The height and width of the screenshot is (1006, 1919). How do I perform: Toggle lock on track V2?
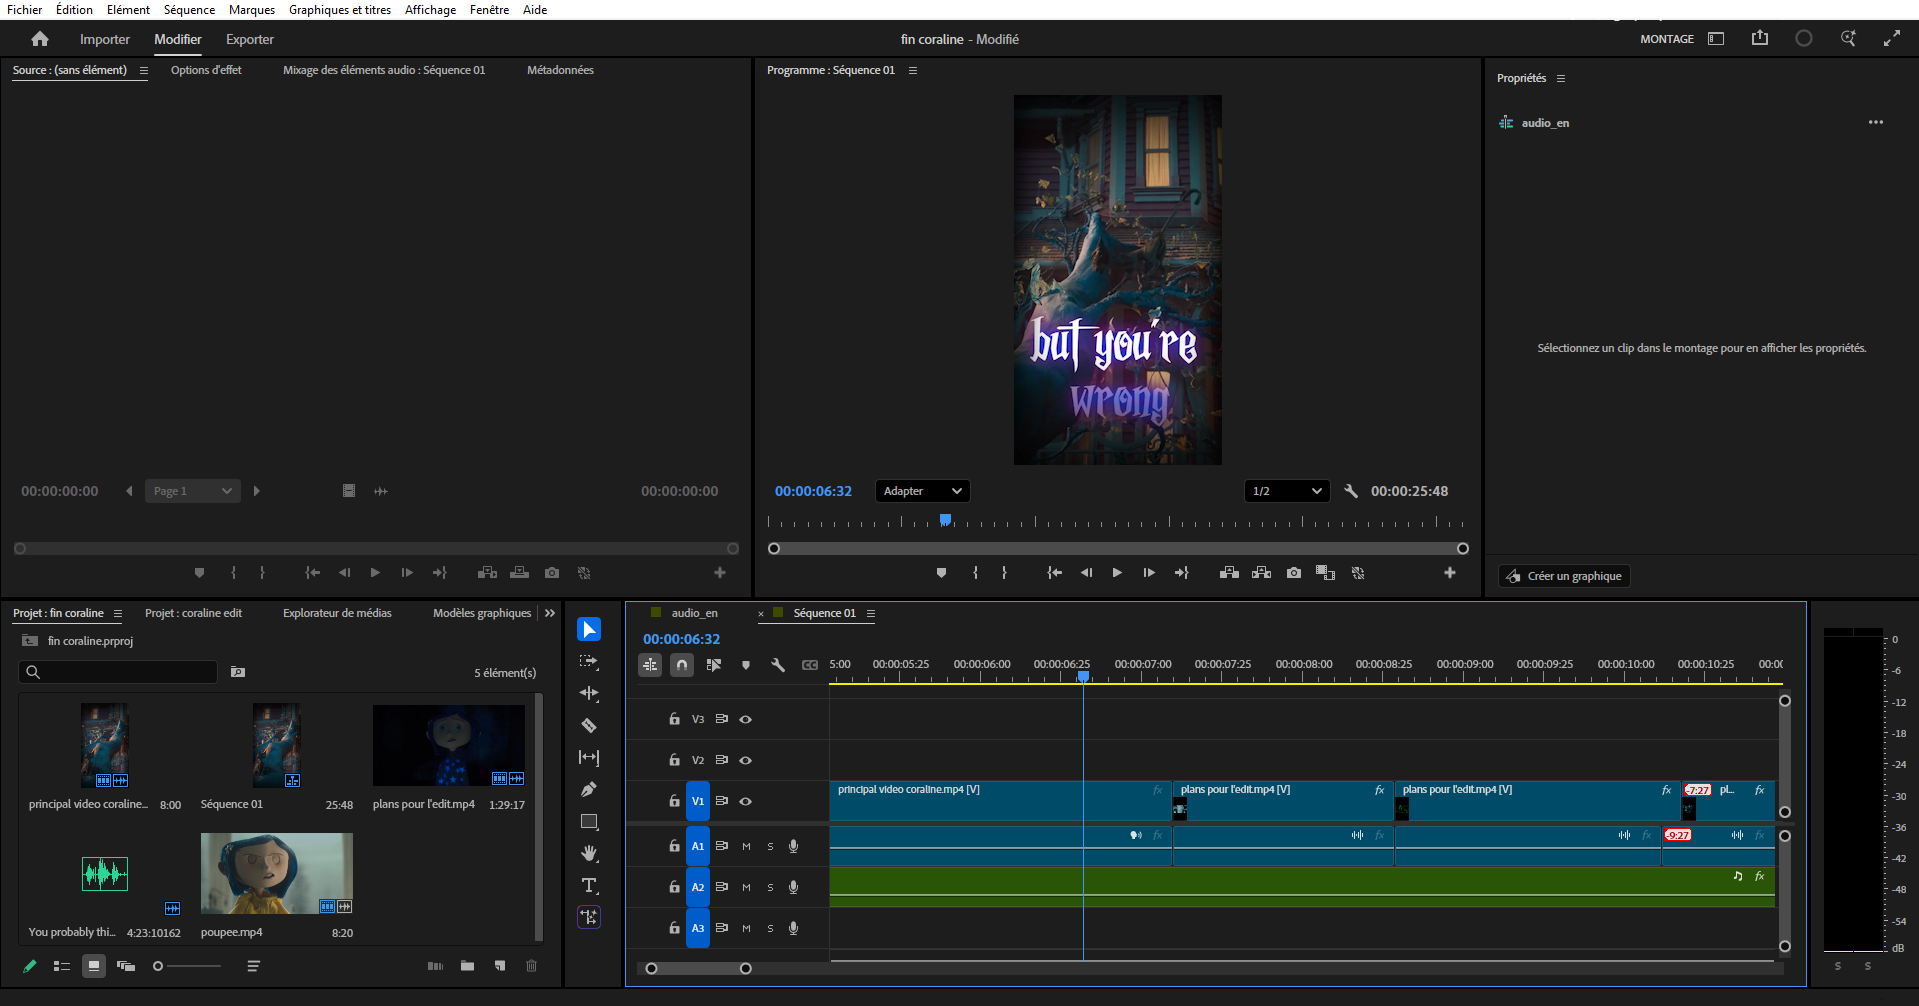pyautogui.click(x=674, y=760)
